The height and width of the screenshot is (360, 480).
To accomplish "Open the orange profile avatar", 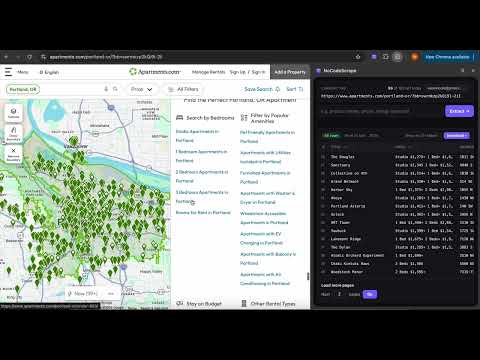I will (415, 57).
